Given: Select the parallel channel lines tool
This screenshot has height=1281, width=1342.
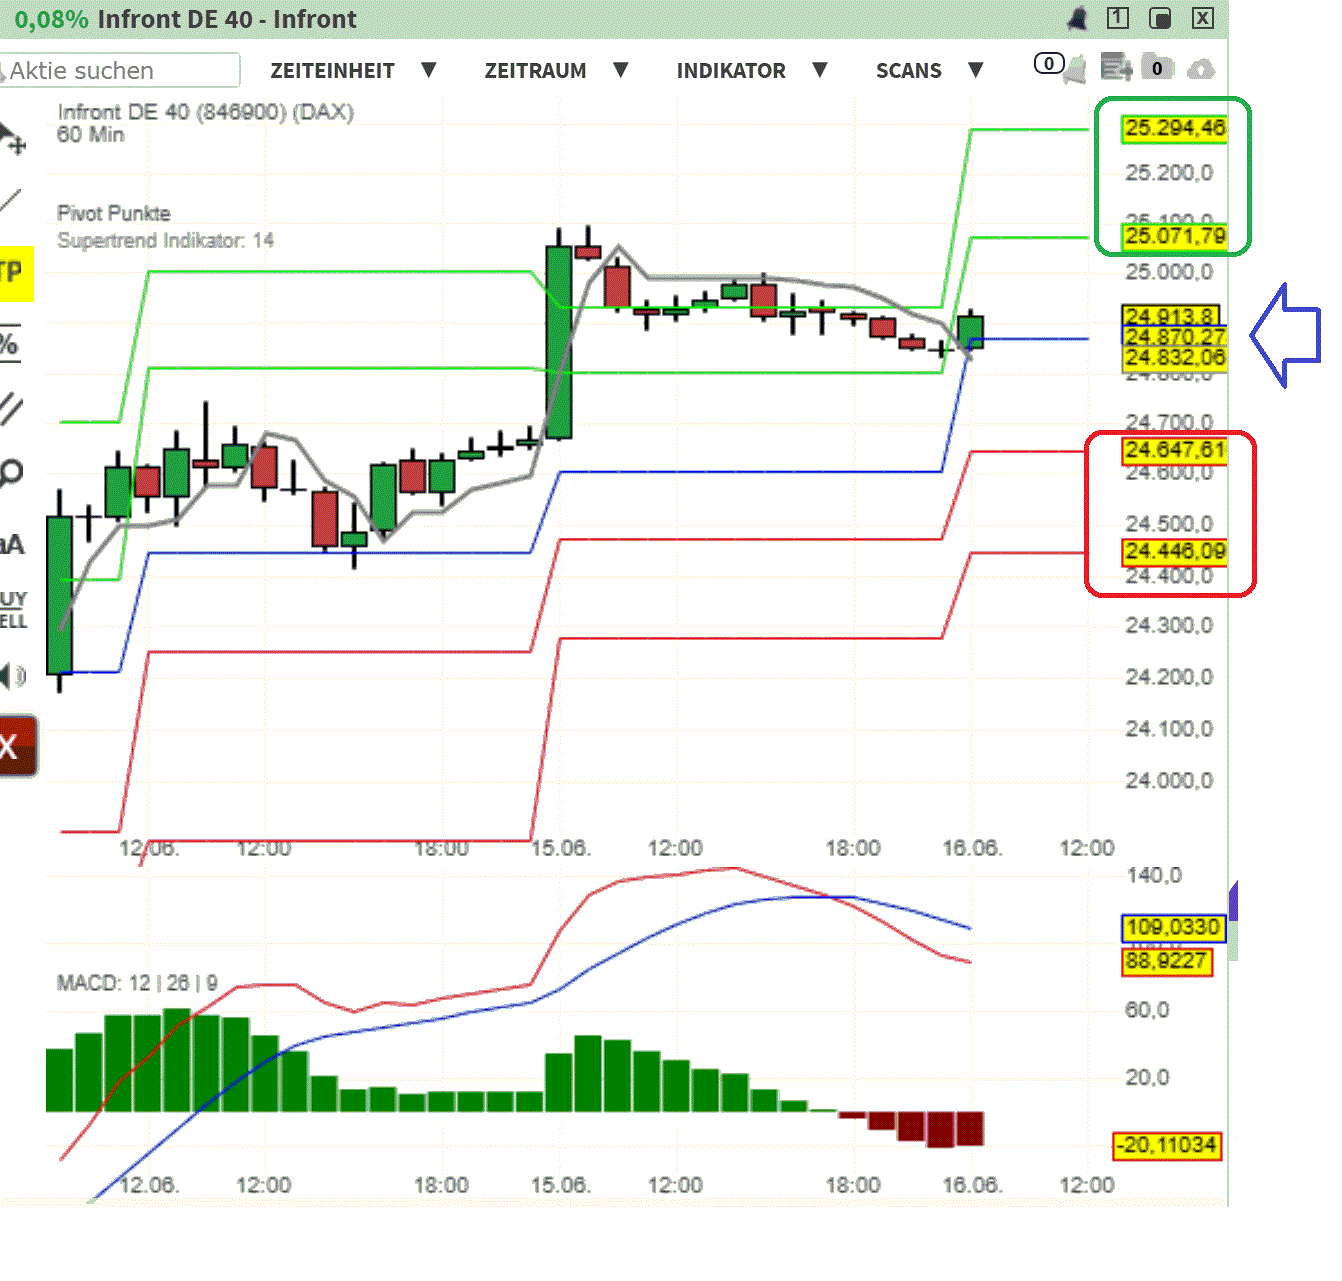Looking at the screenshot, I should 11,408.
